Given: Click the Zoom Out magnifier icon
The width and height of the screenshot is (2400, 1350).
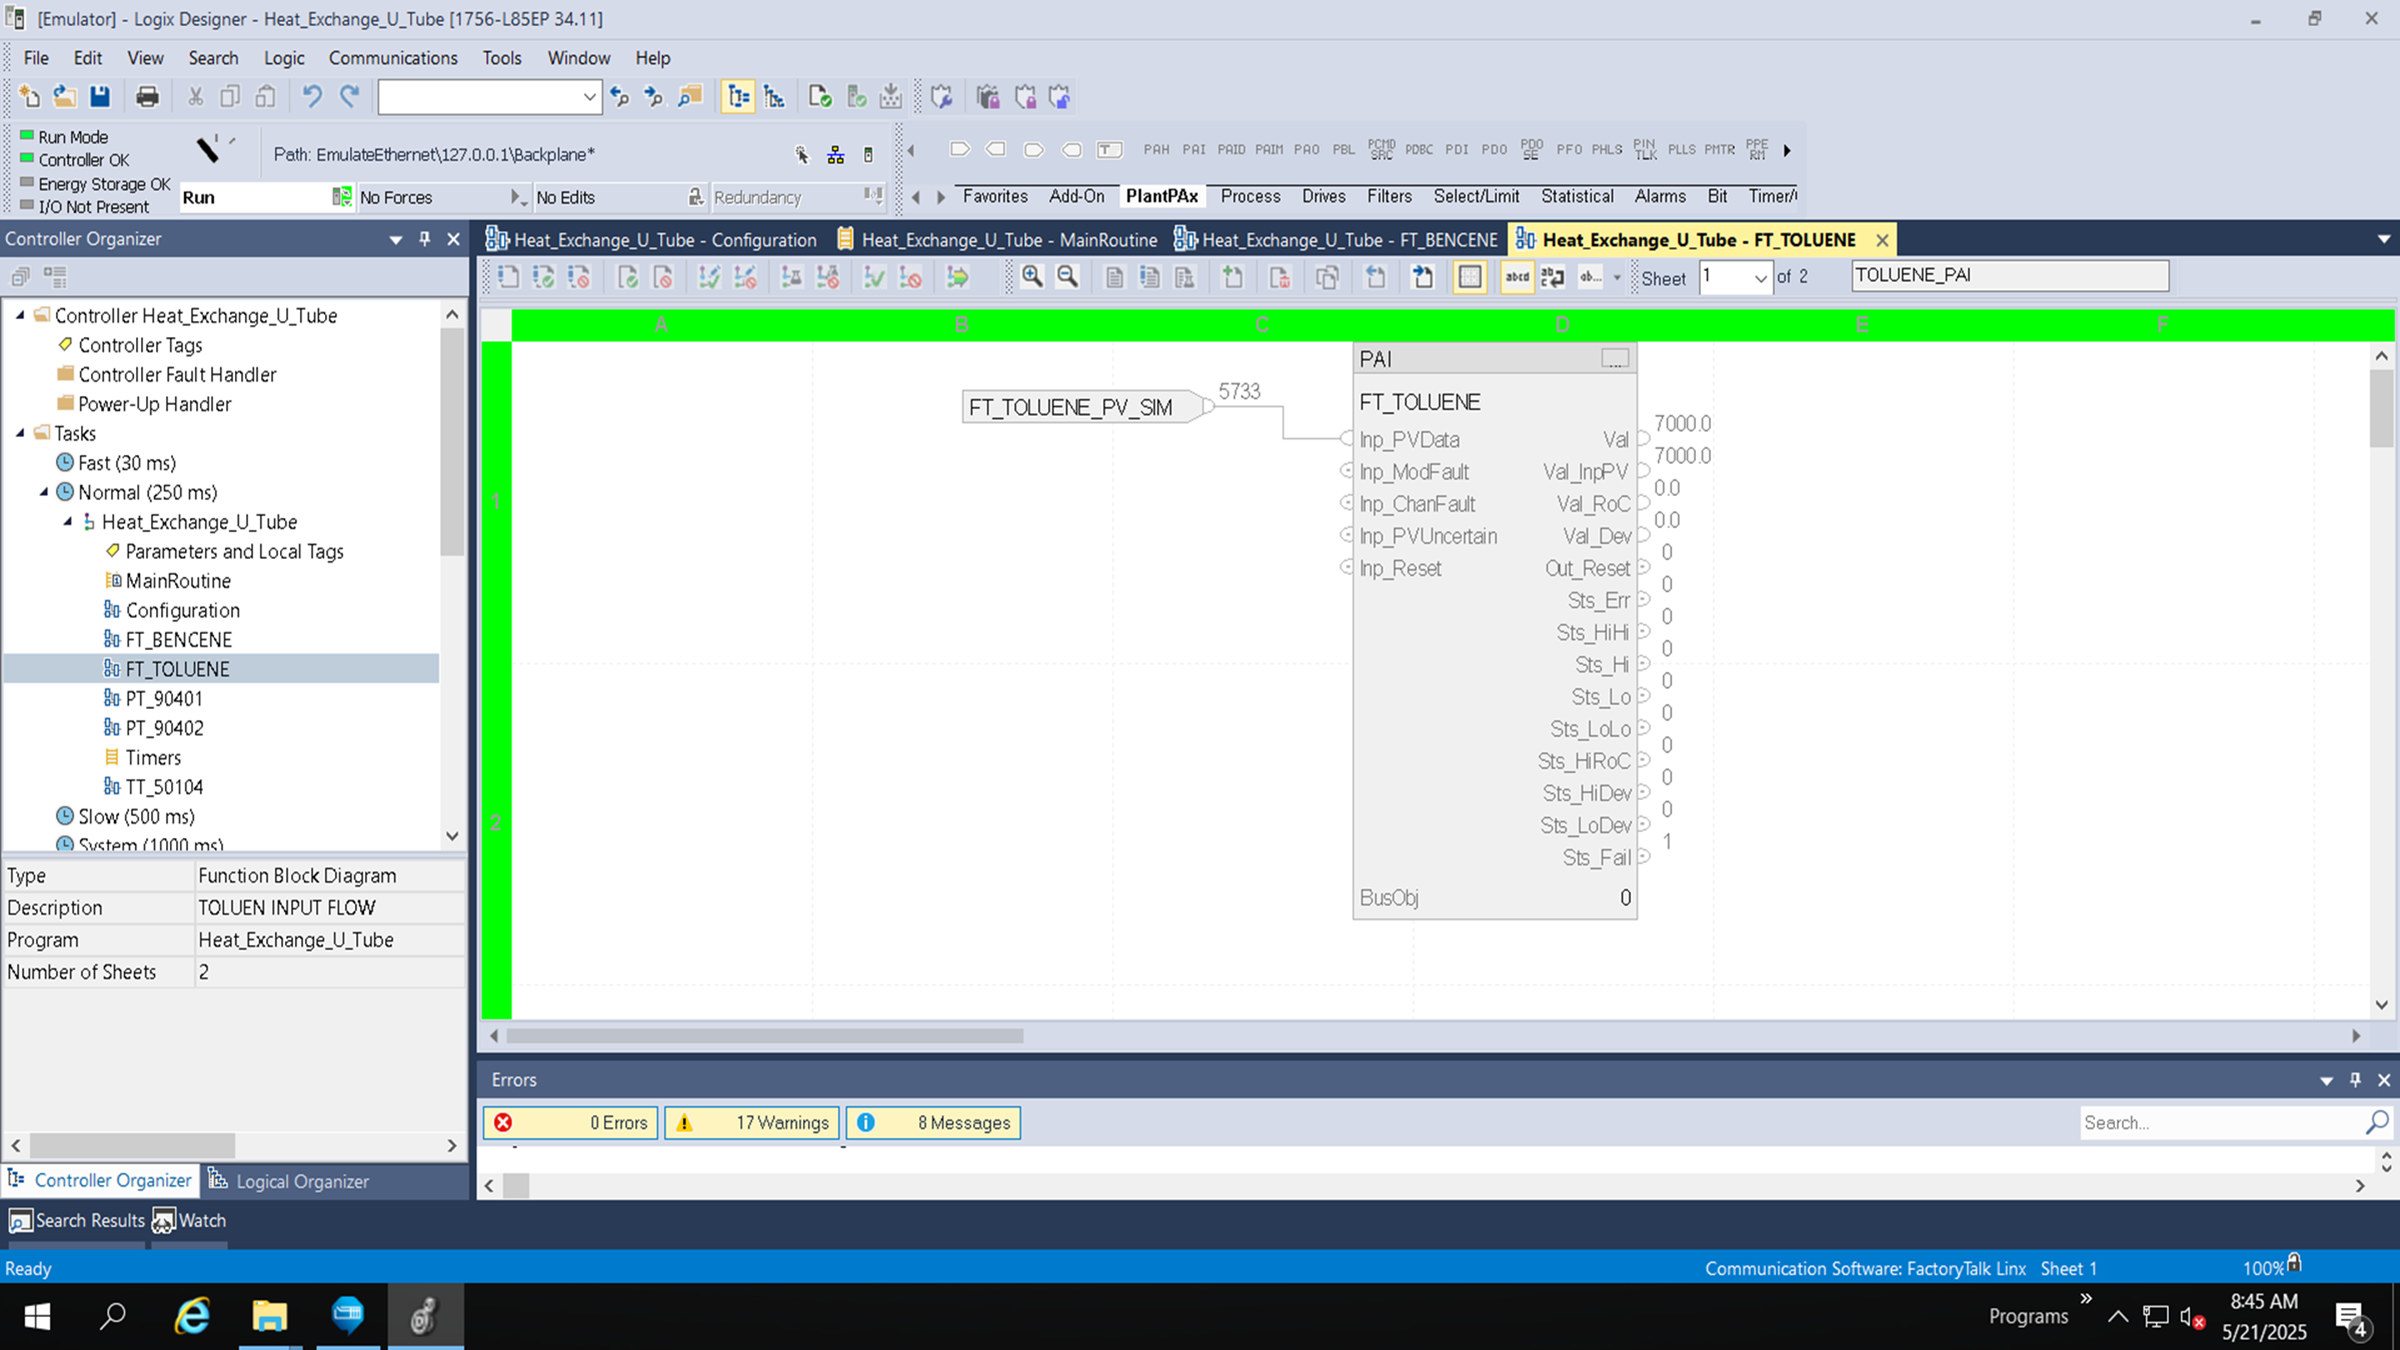Looking at the screenshot, I should 1068,277.
